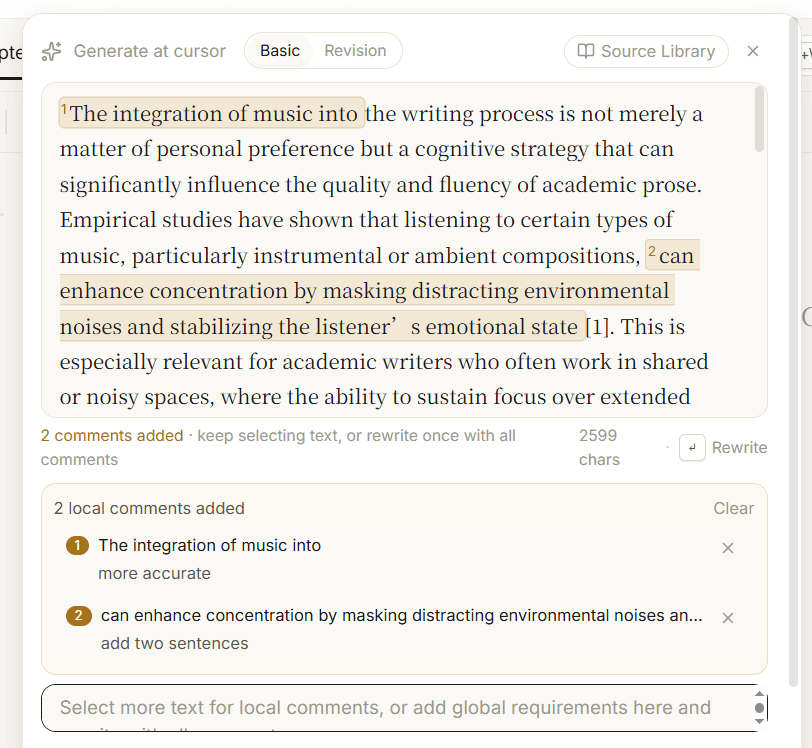Click the citation marker [1] in text
Image resolution: width=812 pixels, height=748 pixels.
(x=597, y=327)
